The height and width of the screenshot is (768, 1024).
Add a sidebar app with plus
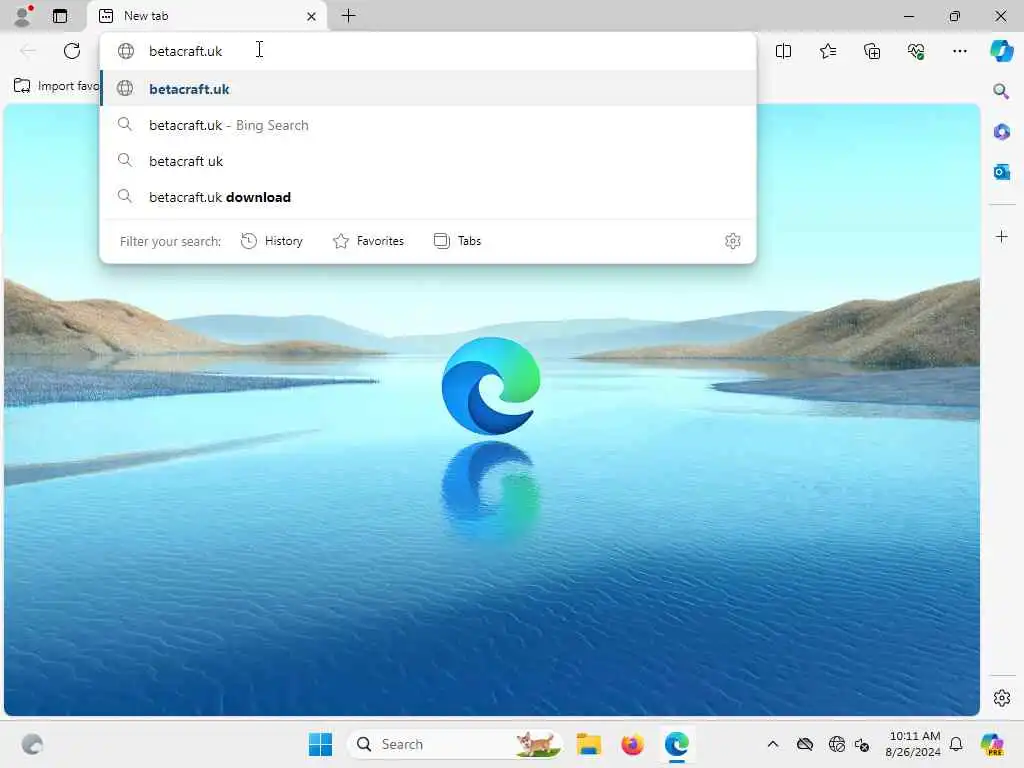(1001, 236)
